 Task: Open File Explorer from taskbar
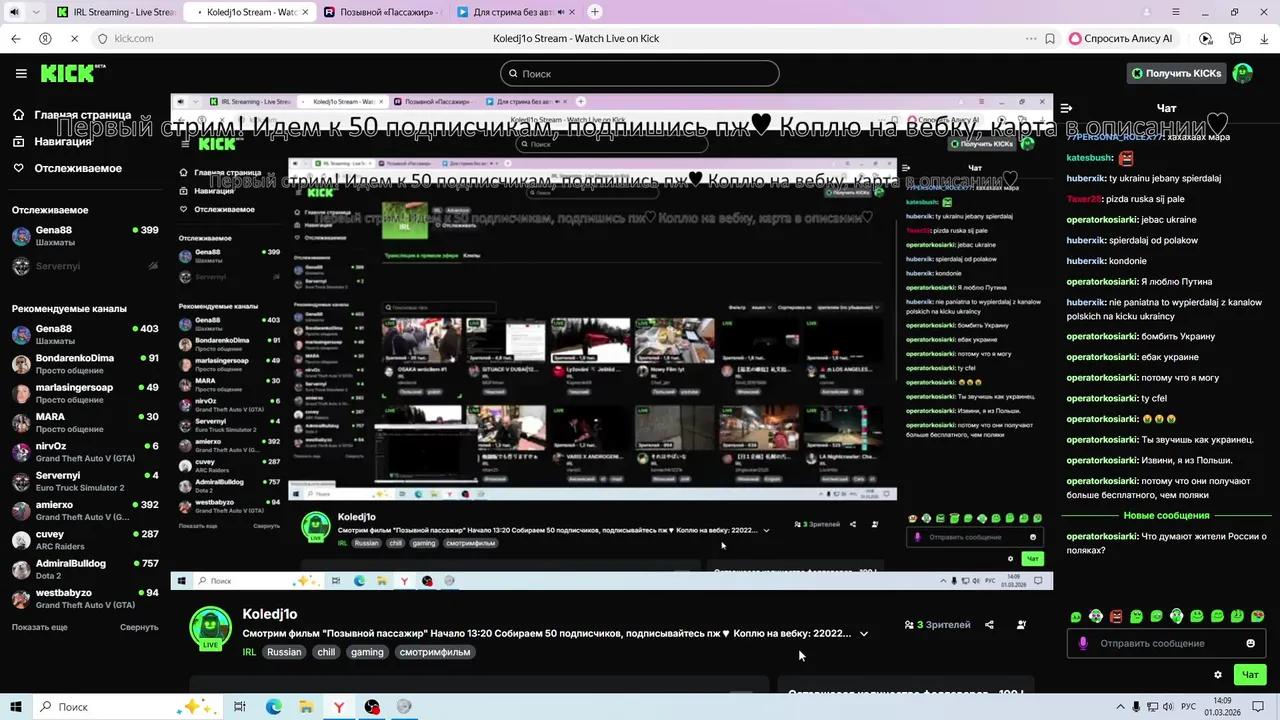click(x=306, y=706)
